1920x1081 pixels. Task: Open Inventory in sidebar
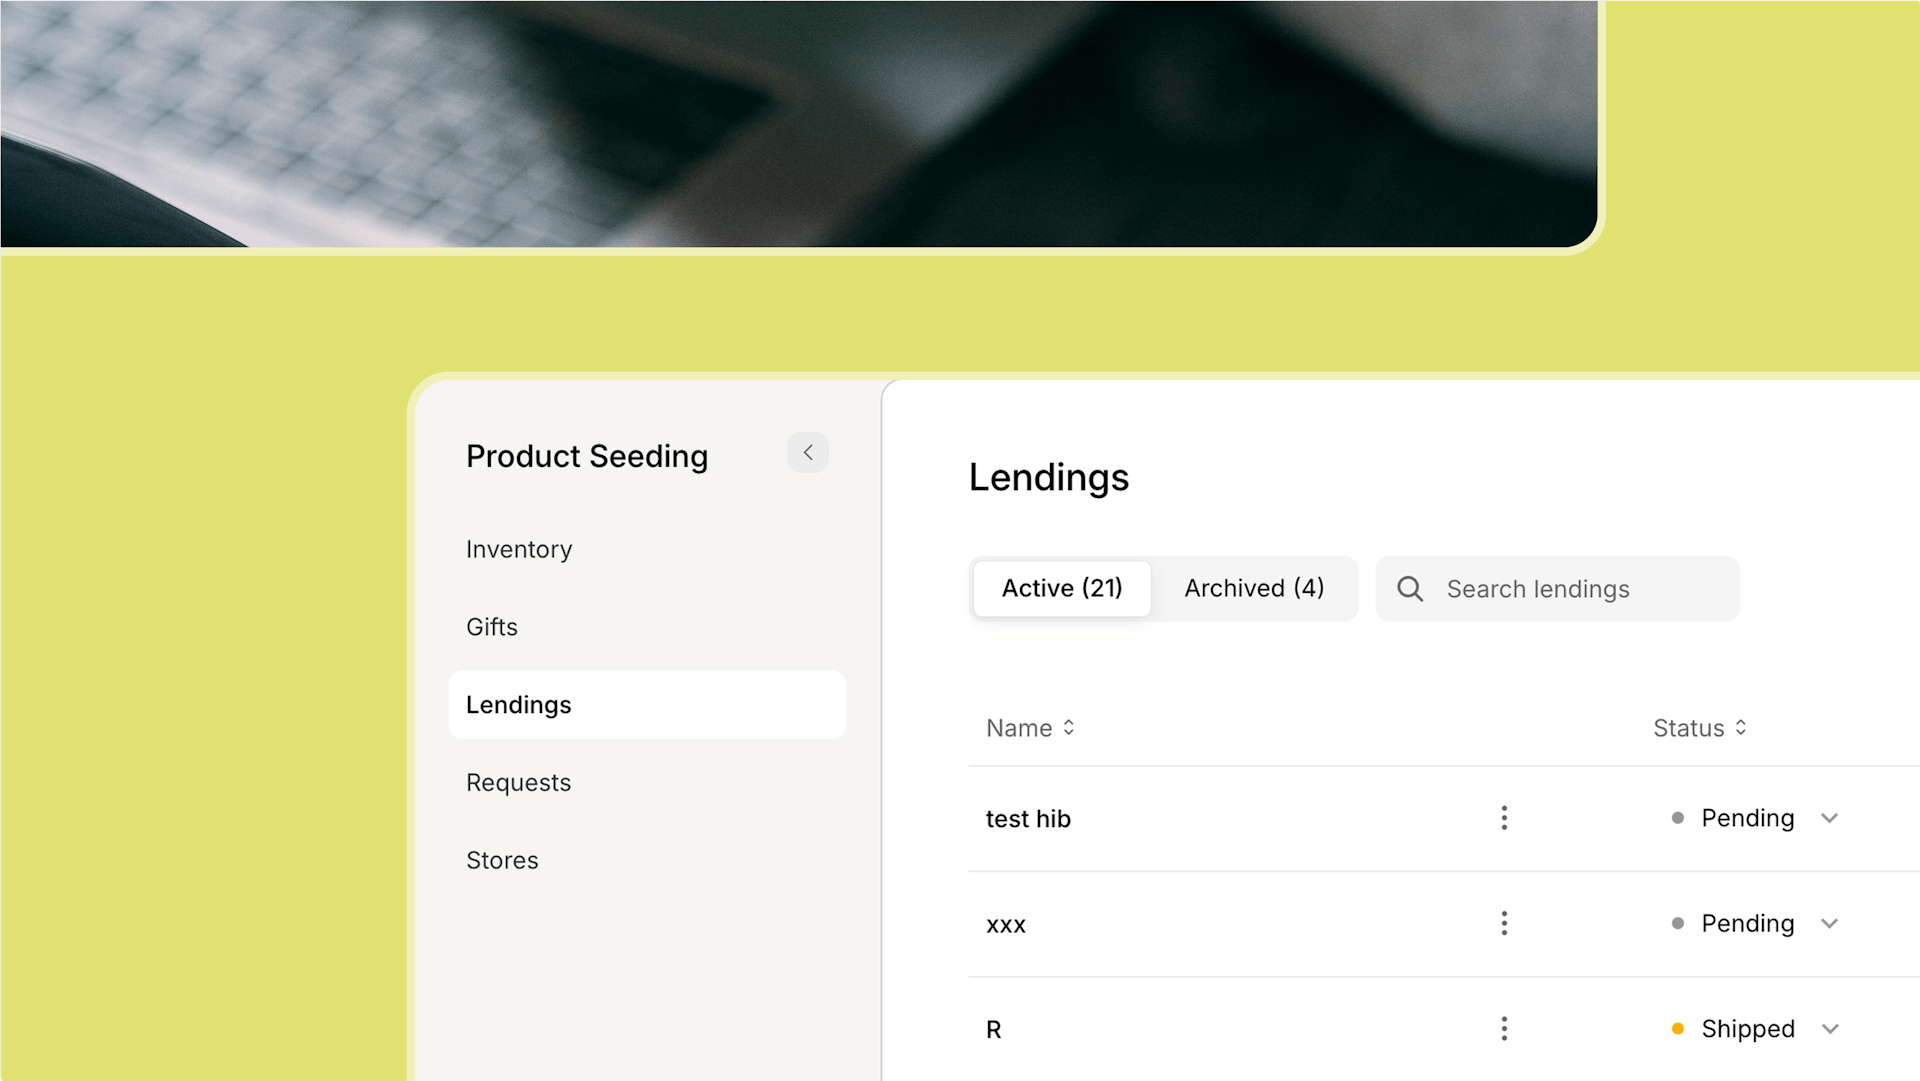519,549
